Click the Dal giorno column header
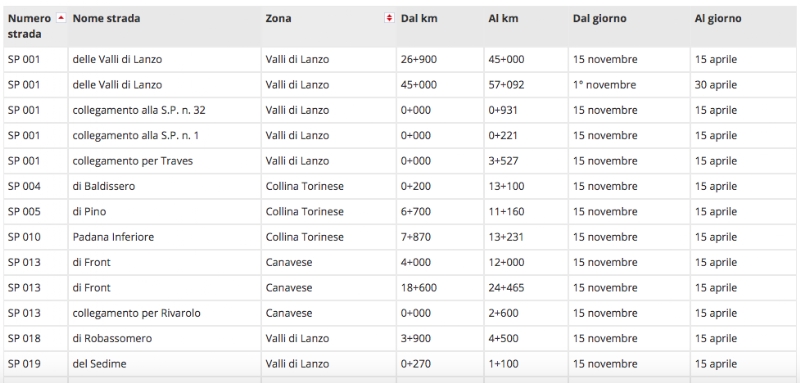800x383 pixels. point(599,18)
